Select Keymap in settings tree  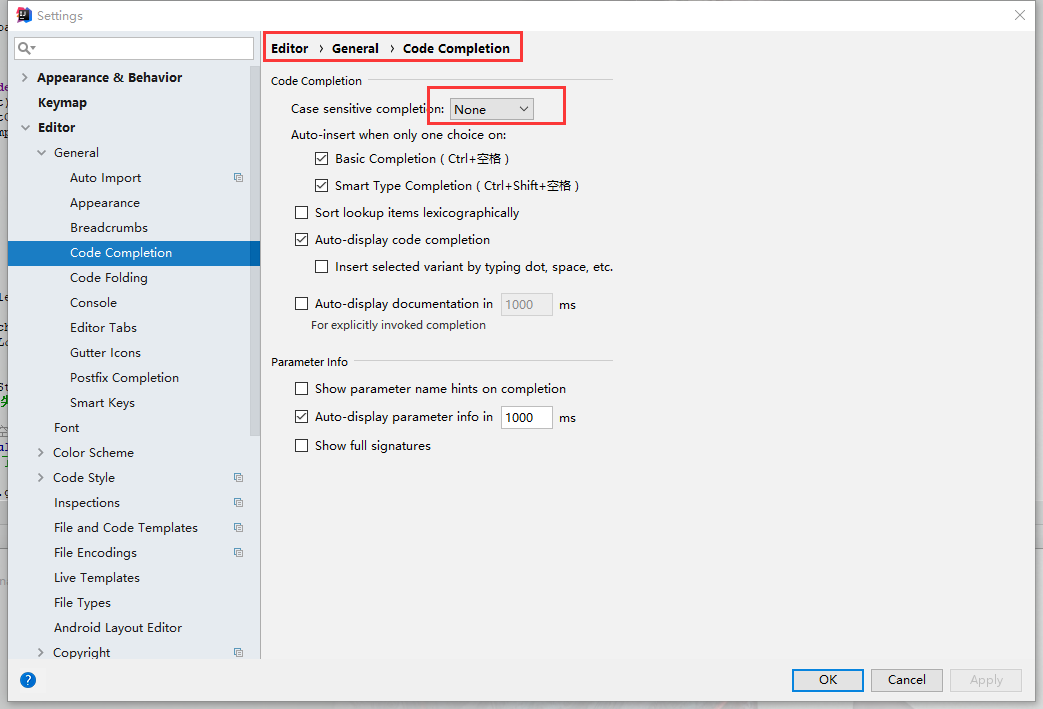click(x=63, y=102)
